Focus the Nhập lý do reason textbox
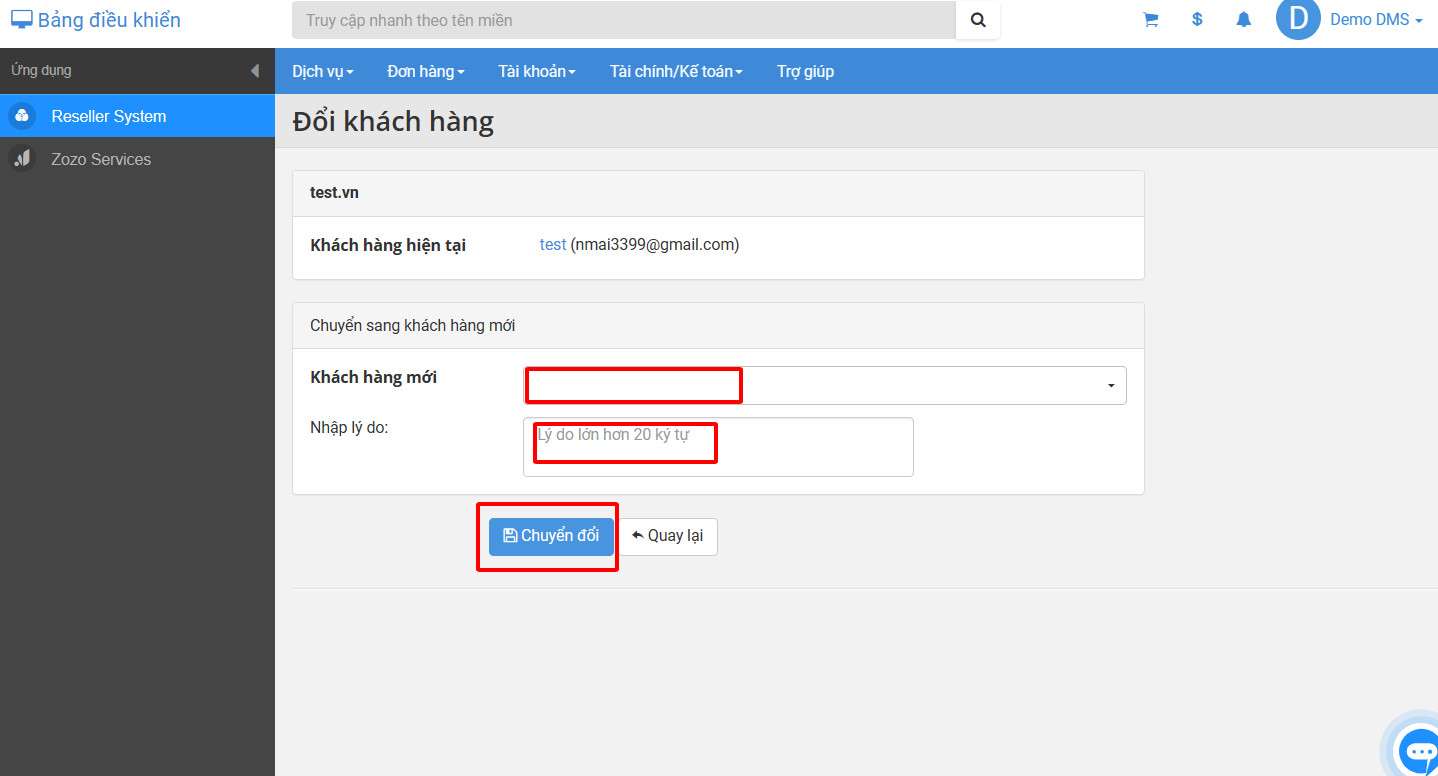1438x776 pixels. 718,447
